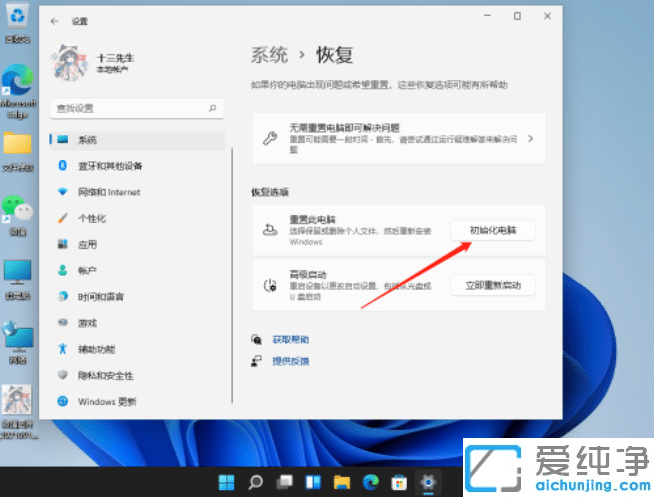Click the privacy shield icon
Viewport: 654px width, 497px height.
[63, 375]
